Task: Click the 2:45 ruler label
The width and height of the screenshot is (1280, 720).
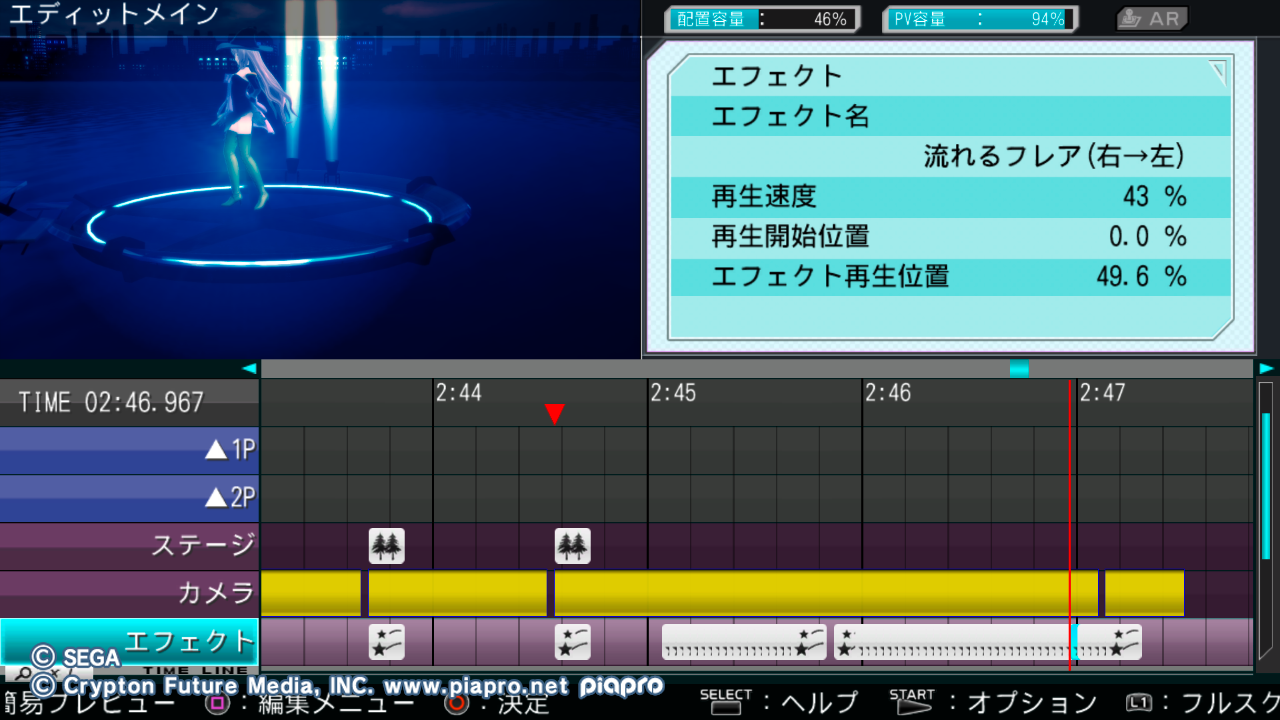Action: point(673,393)
